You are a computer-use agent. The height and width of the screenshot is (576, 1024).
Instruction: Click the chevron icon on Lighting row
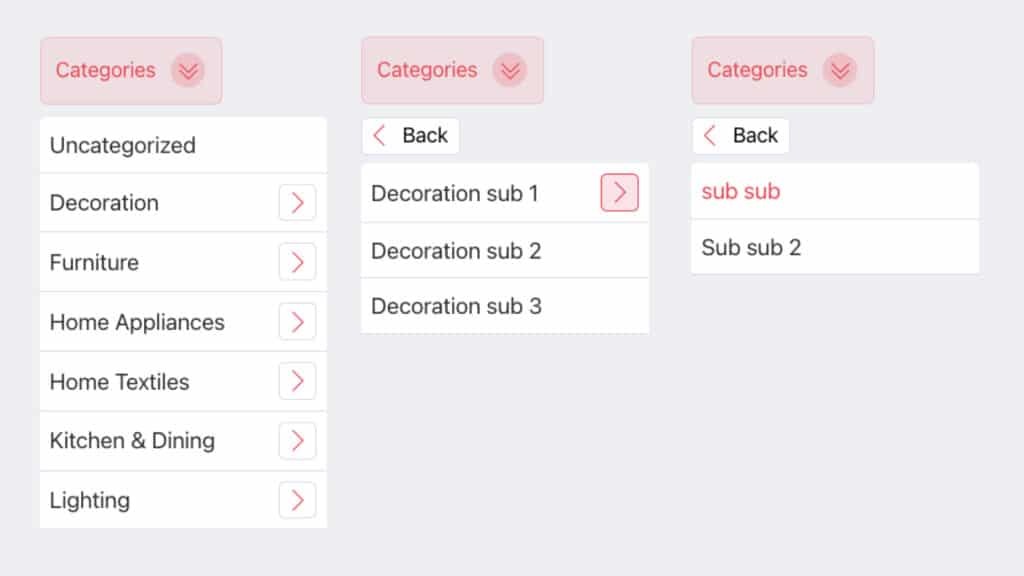[x=297, y=500]
